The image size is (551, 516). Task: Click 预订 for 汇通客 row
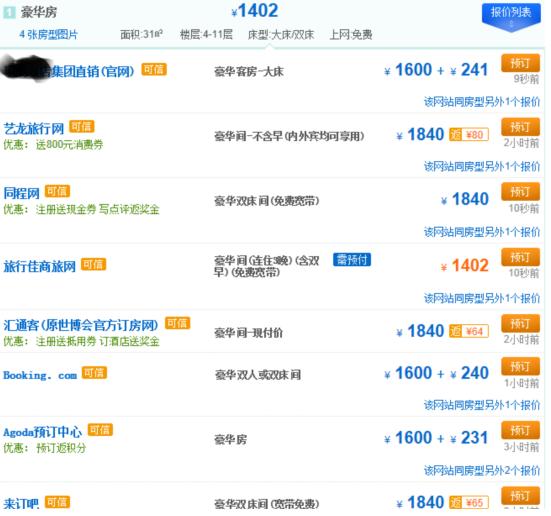pyautogui.click(x=520, y=323)
